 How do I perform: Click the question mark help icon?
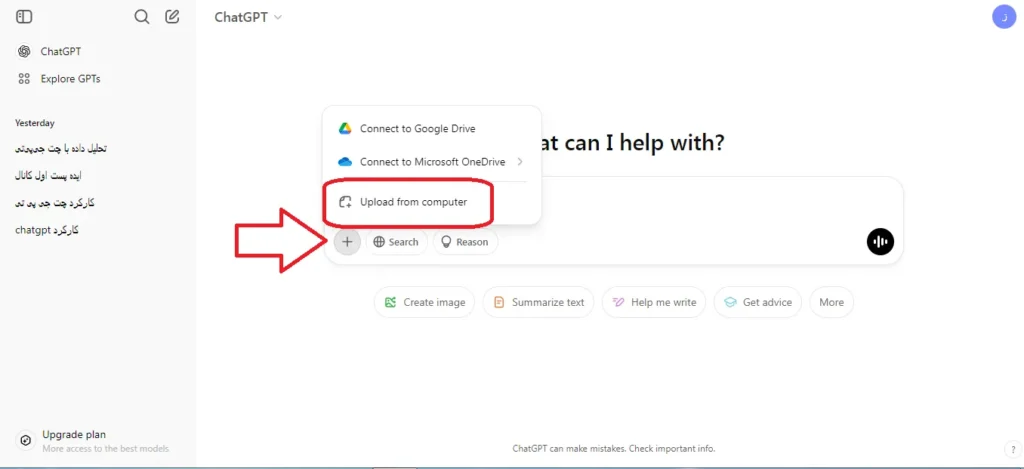(1010, 449)
